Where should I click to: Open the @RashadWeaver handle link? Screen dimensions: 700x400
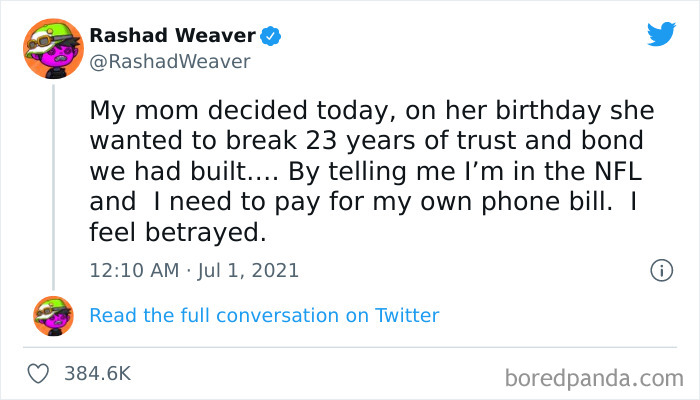[x=170, y=62]
